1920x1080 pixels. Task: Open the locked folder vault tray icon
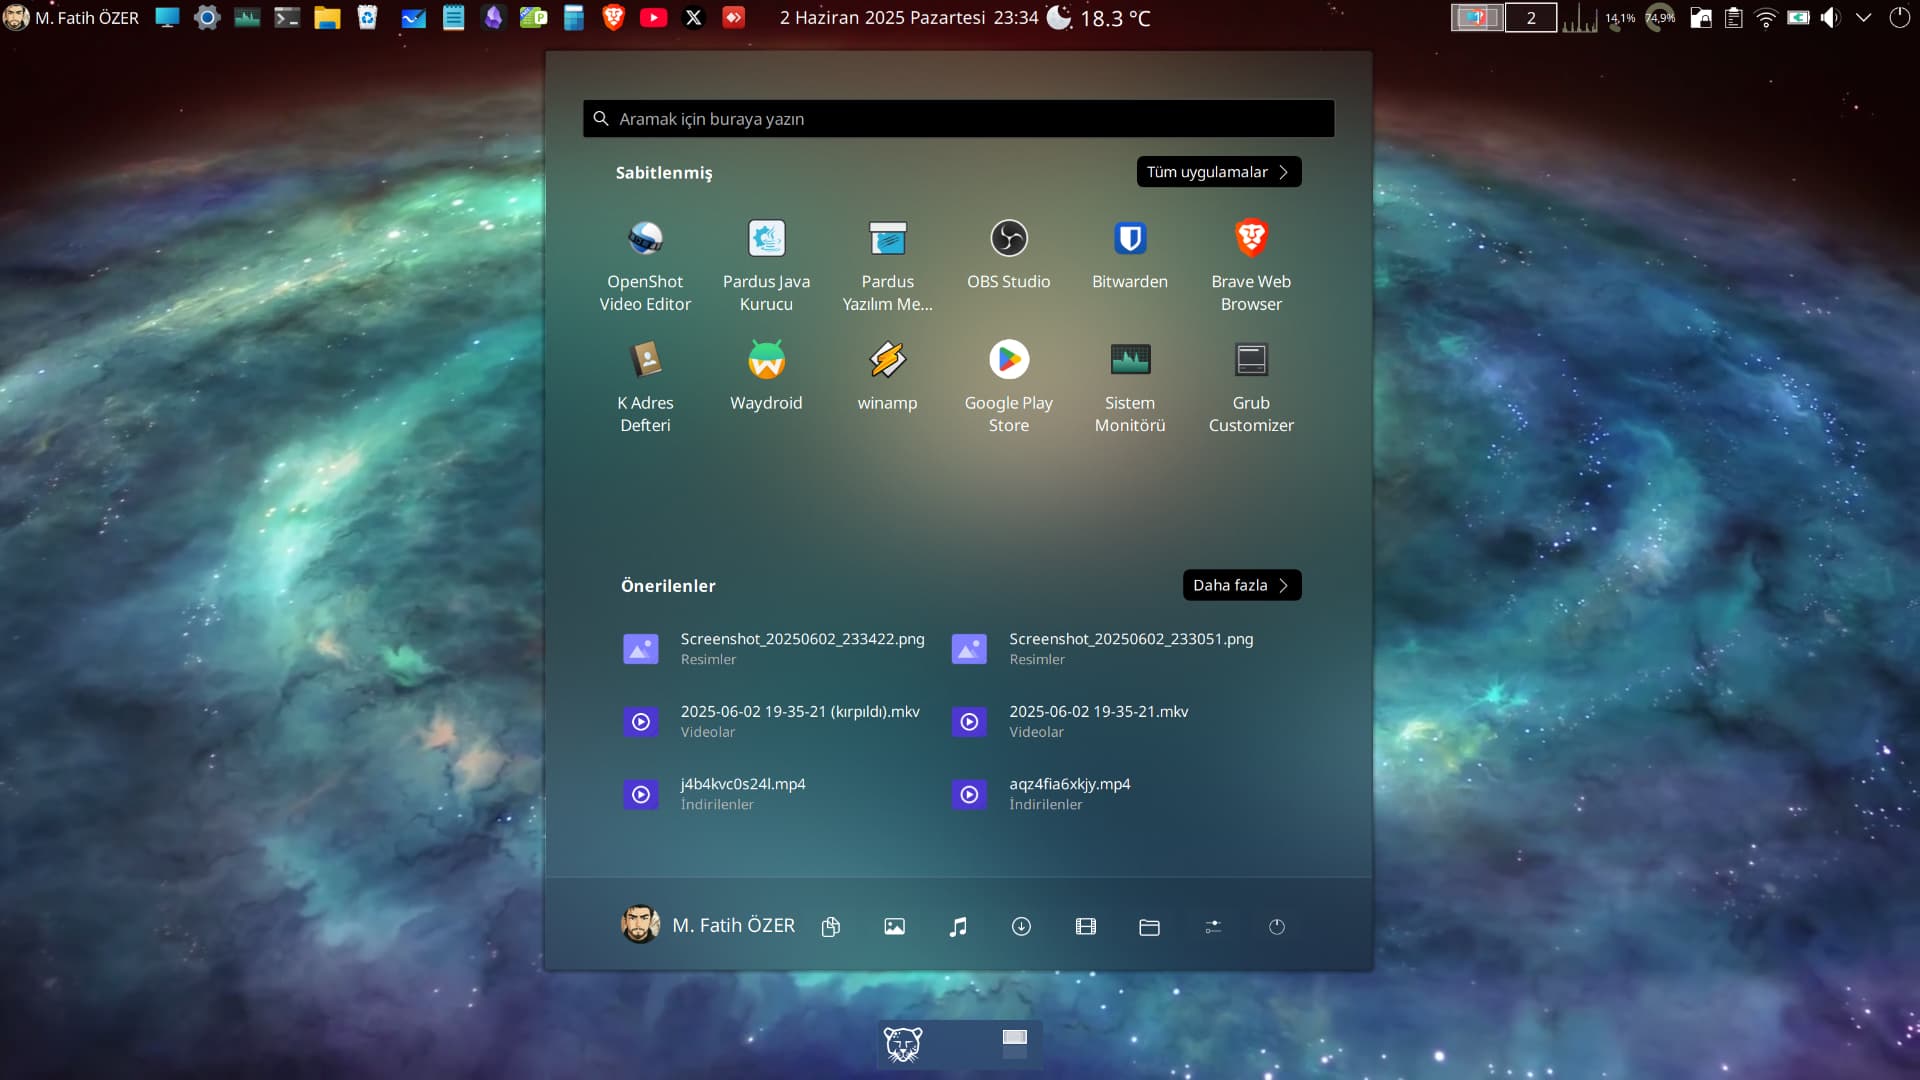click(x=1700, y=18)
